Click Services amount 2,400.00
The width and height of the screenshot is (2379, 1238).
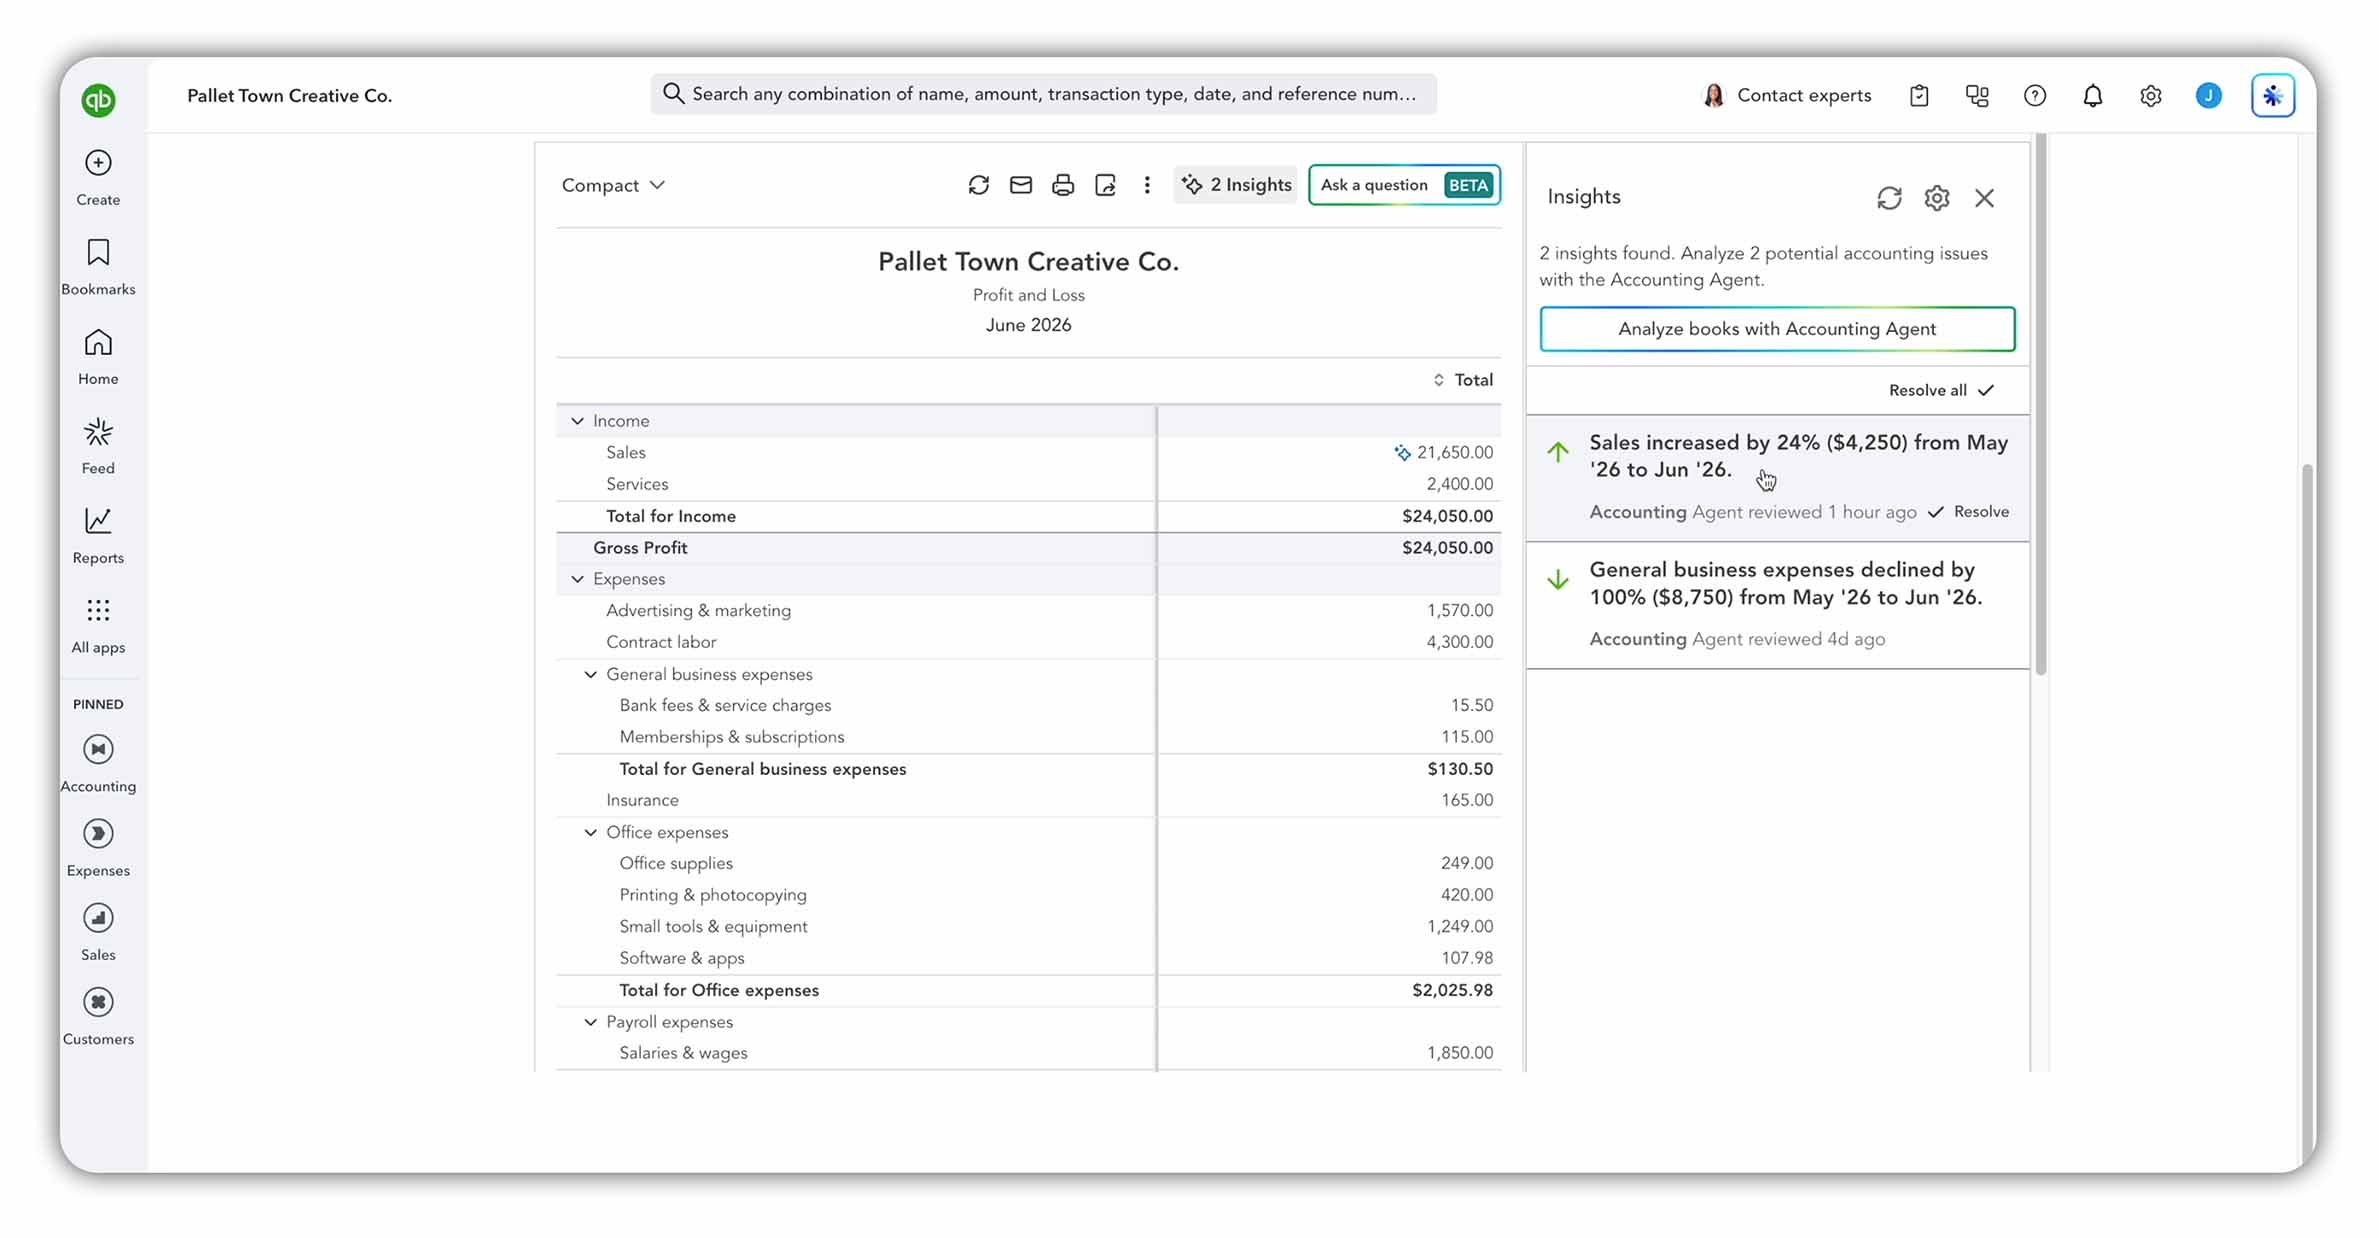point(1459,484)
